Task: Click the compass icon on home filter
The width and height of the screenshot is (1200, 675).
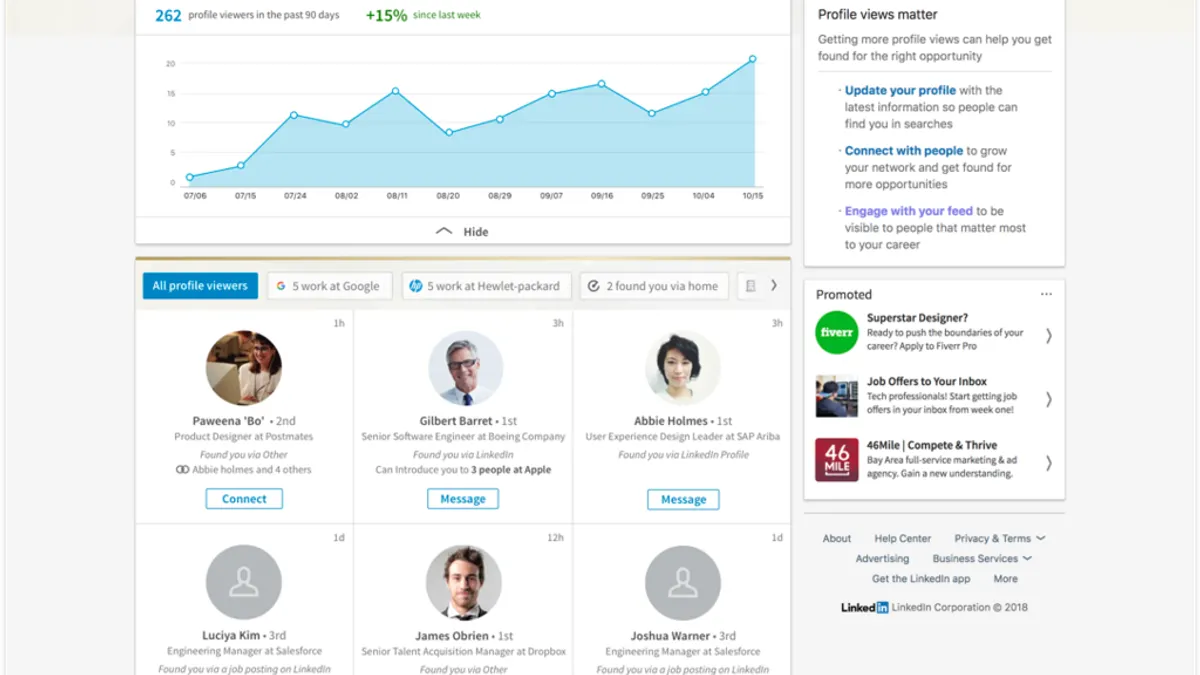Action: coord(593,286)
